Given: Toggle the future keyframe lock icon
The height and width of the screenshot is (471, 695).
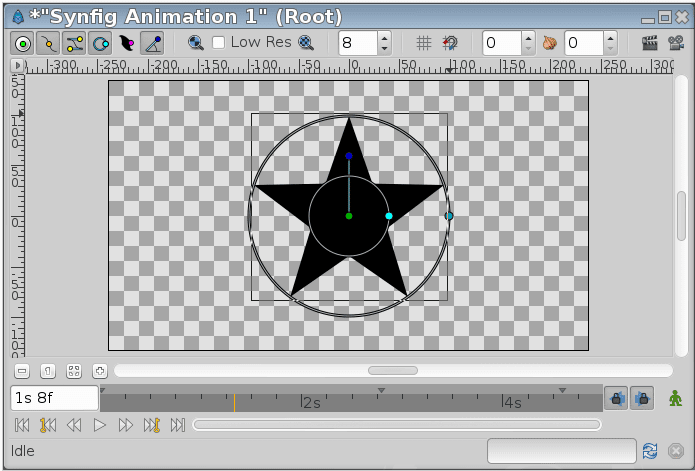Looking at the screenshot, I should coord(642,398).
